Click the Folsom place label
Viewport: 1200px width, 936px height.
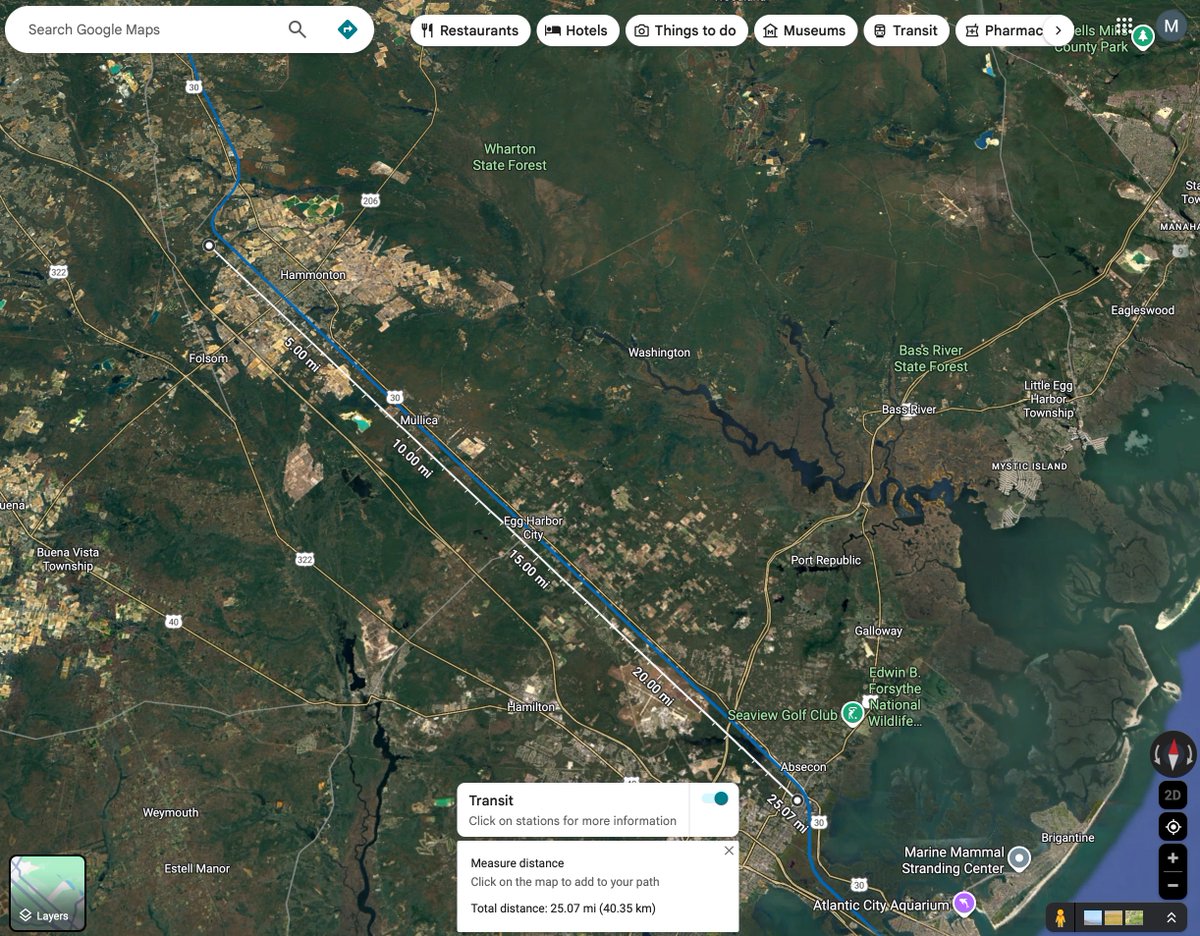(208, 358)
